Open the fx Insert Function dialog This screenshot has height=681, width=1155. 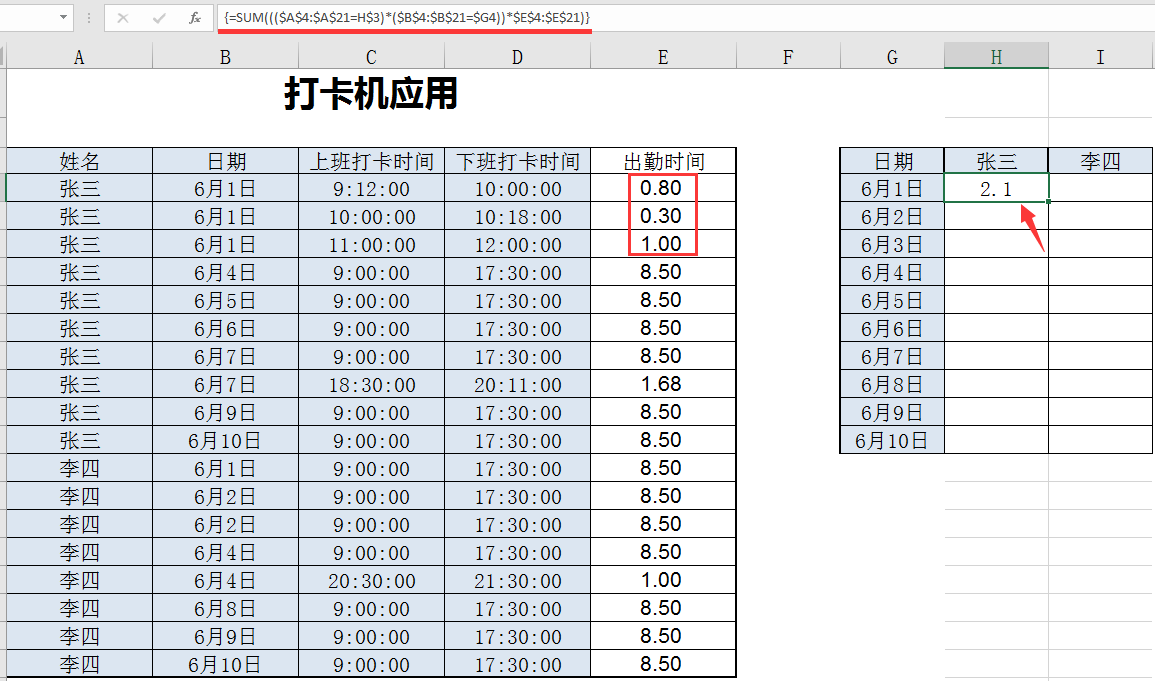[x=194, y=18]
